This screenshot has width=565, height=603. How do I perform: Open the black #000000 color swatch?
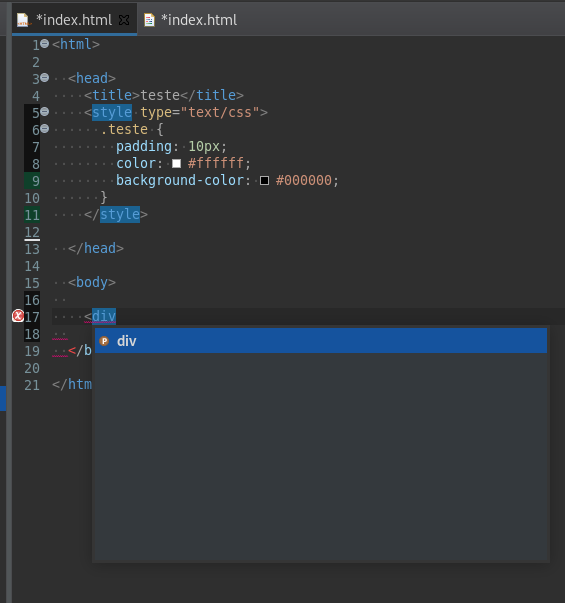click(264, 180)
